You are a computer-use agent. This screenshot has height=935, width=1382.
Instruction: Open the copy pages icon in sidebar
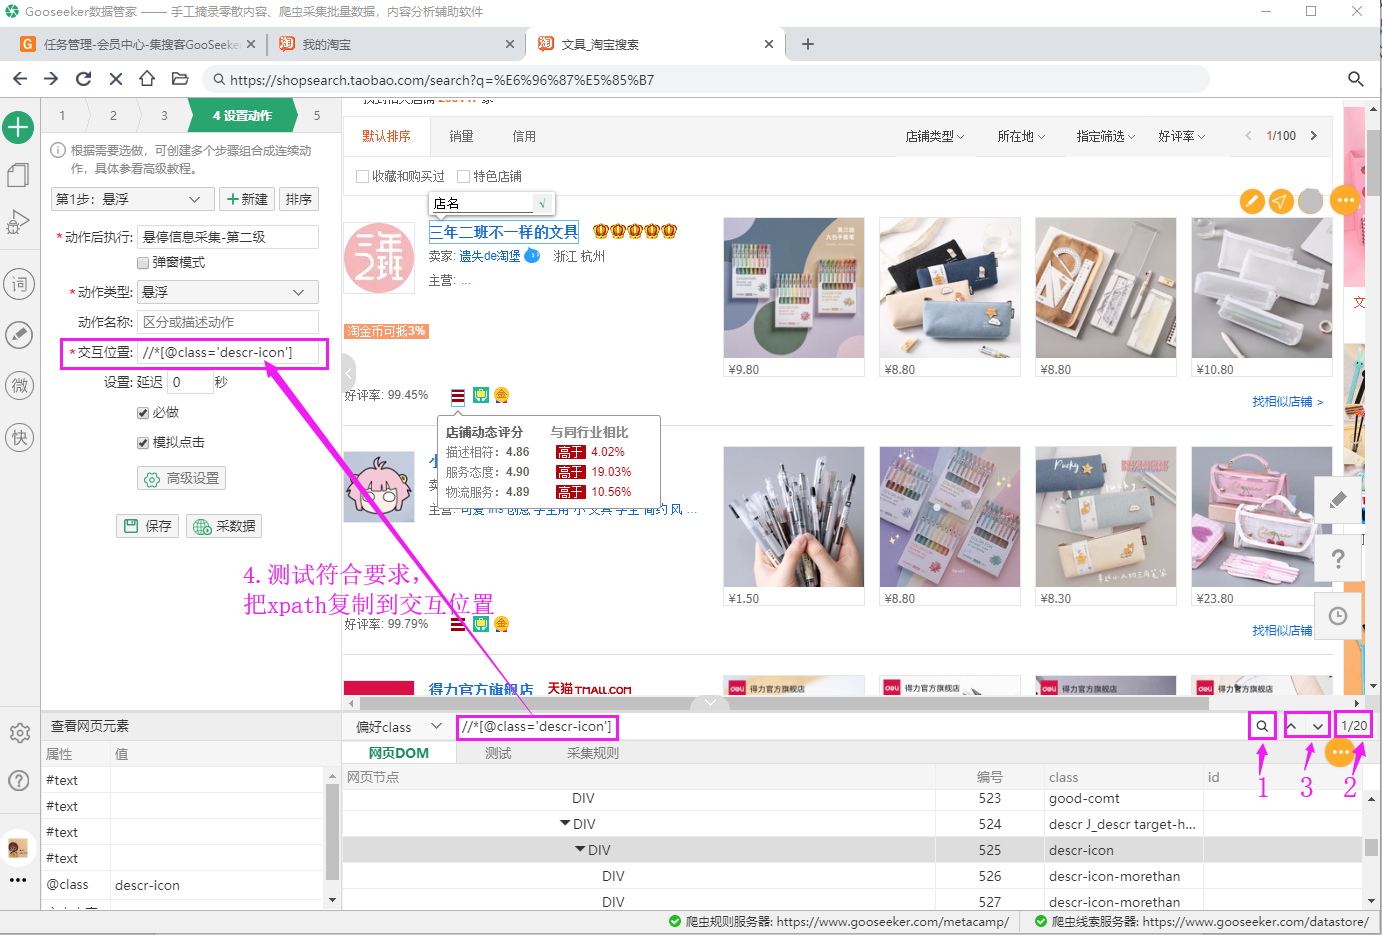tap(18, 175)
